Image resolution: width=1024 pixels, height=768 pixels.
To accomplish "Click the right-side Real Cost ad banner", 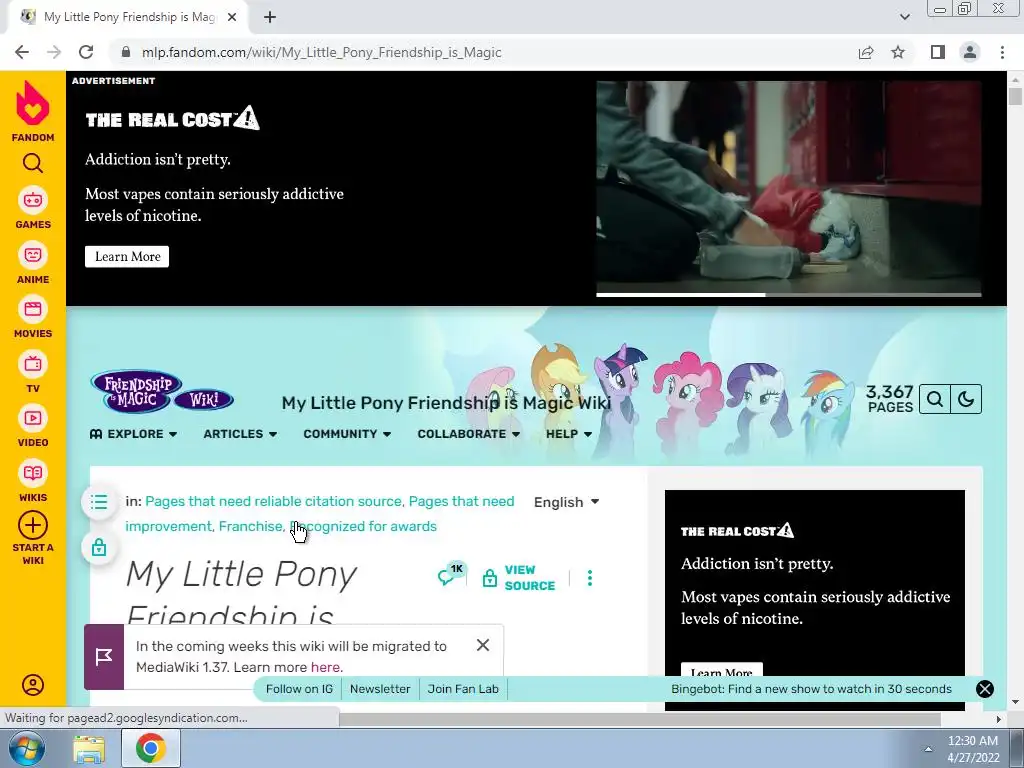I will [x=814, y=600].
